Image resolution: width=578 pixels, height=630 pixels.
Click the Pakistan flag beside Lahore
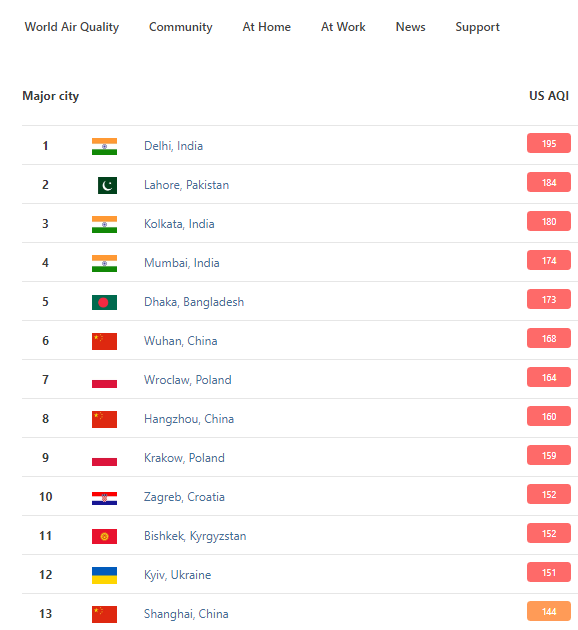(107, 185)
